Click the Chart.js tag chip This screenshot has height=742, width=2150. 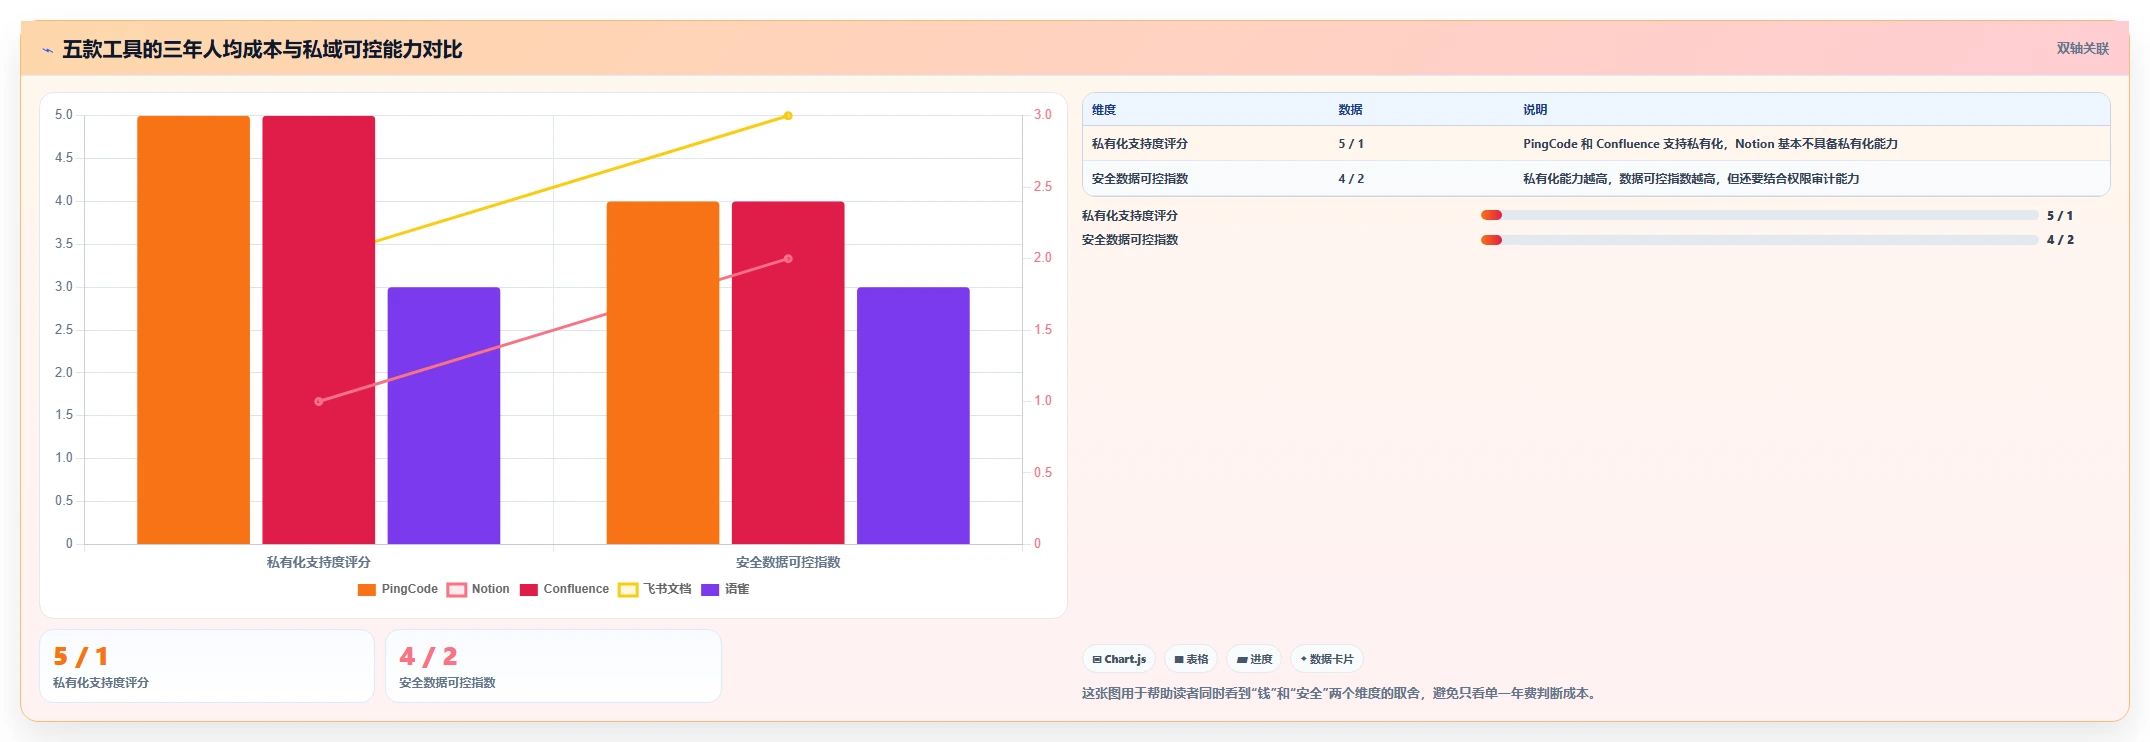coord(1119,659)
